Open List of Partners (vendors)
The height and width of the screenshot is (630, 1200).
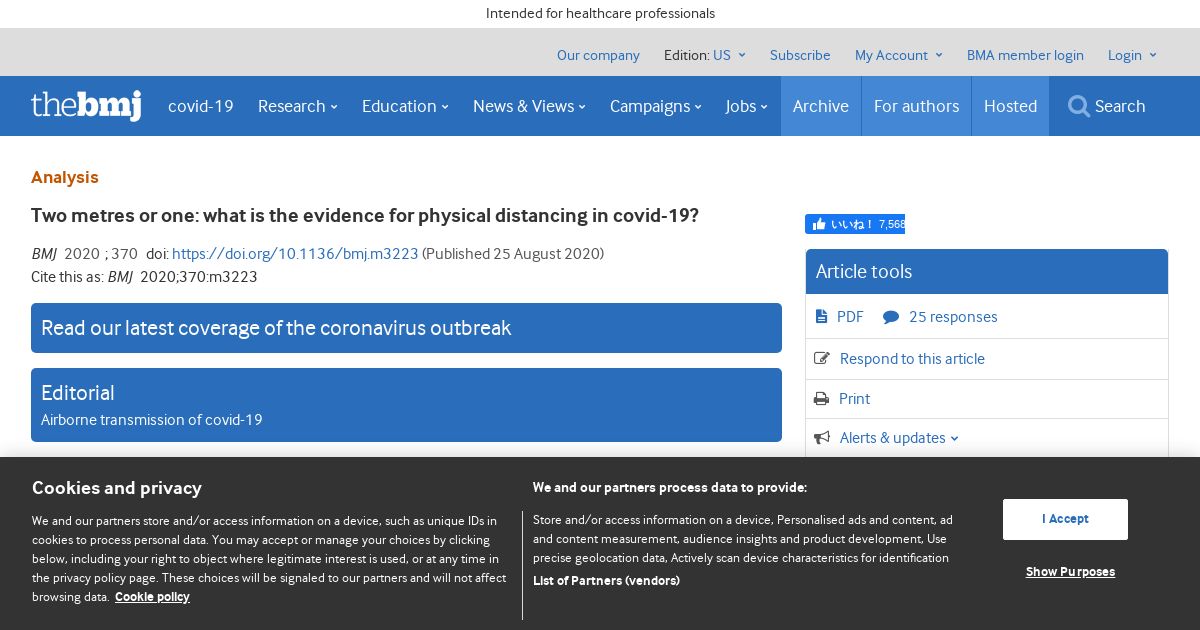[606, 581]
